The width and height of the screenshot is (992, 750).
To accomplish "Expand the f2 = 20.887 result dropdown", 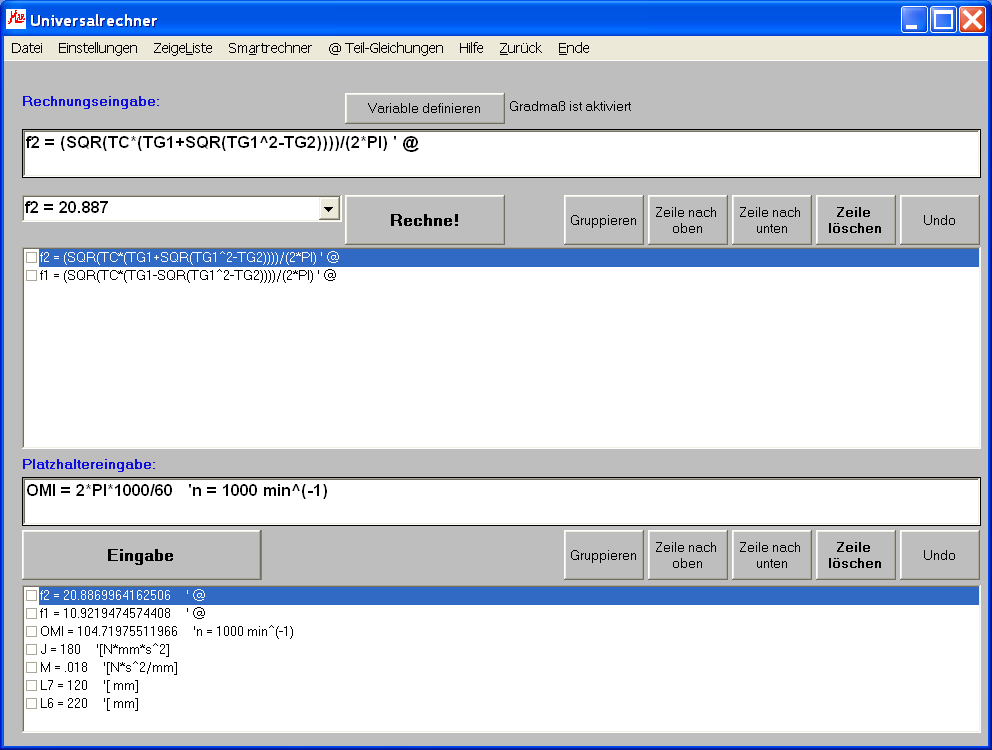I will (329, 208).
